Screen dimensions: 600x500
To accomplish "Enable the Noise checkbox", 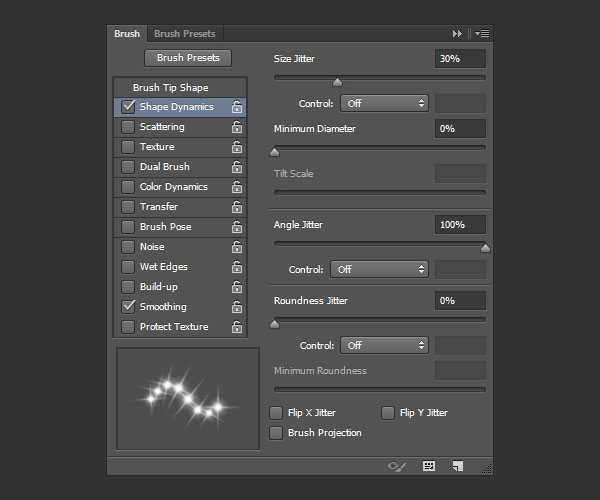I will [x=128, y=247].
